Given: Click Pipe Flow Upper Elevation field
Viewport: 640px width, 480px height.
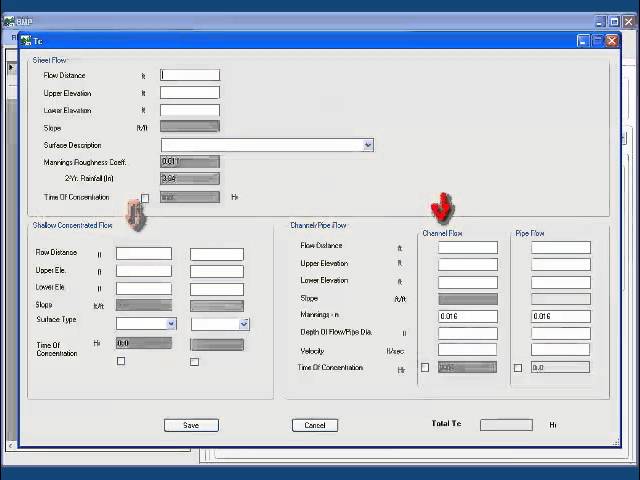Looking at the screenshot, I should [561, 264].
